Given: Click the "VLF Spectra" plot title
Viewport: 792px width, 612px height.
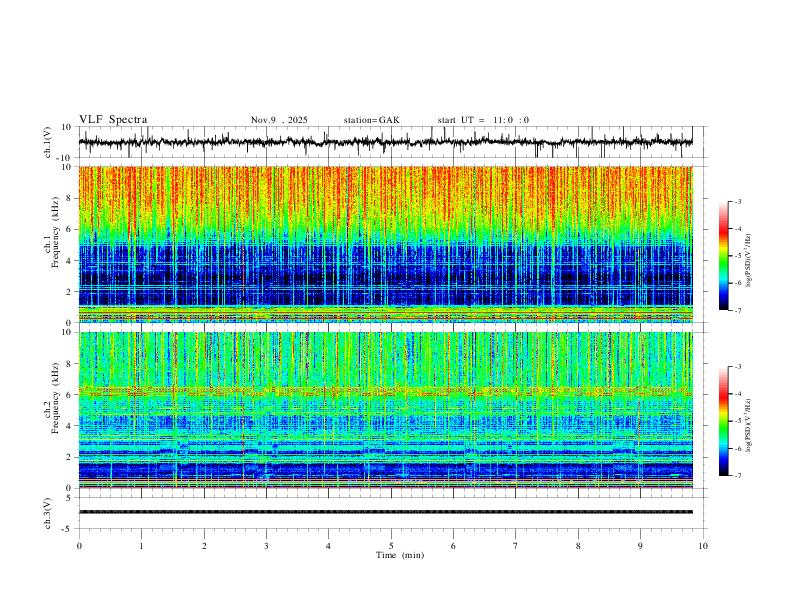Looking at the screenshot, I should pos(113,120).
